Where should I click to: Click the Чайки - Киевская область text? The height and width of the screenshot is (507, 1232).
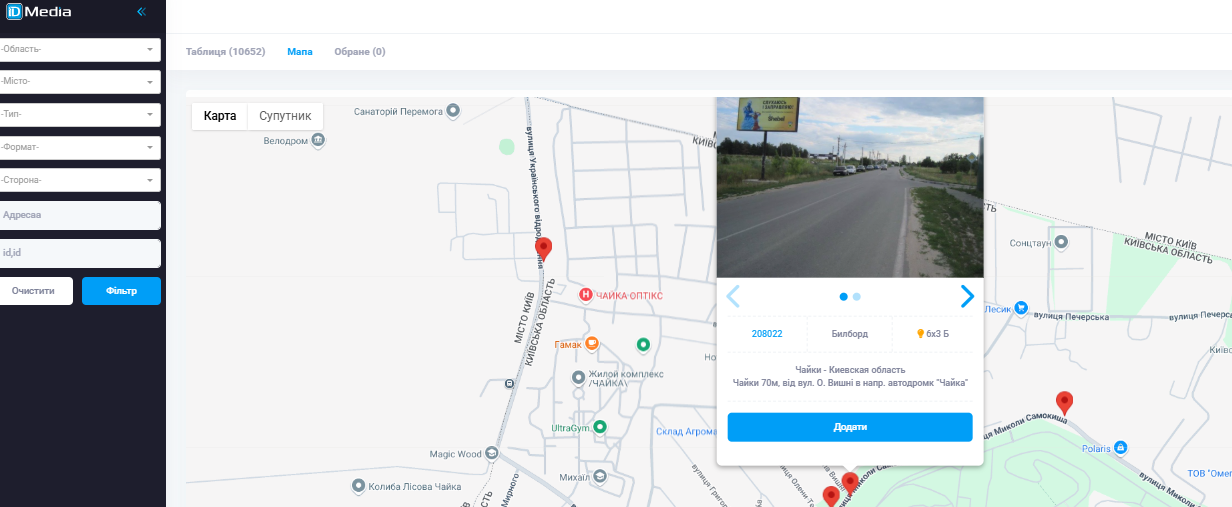pos(850,370)
